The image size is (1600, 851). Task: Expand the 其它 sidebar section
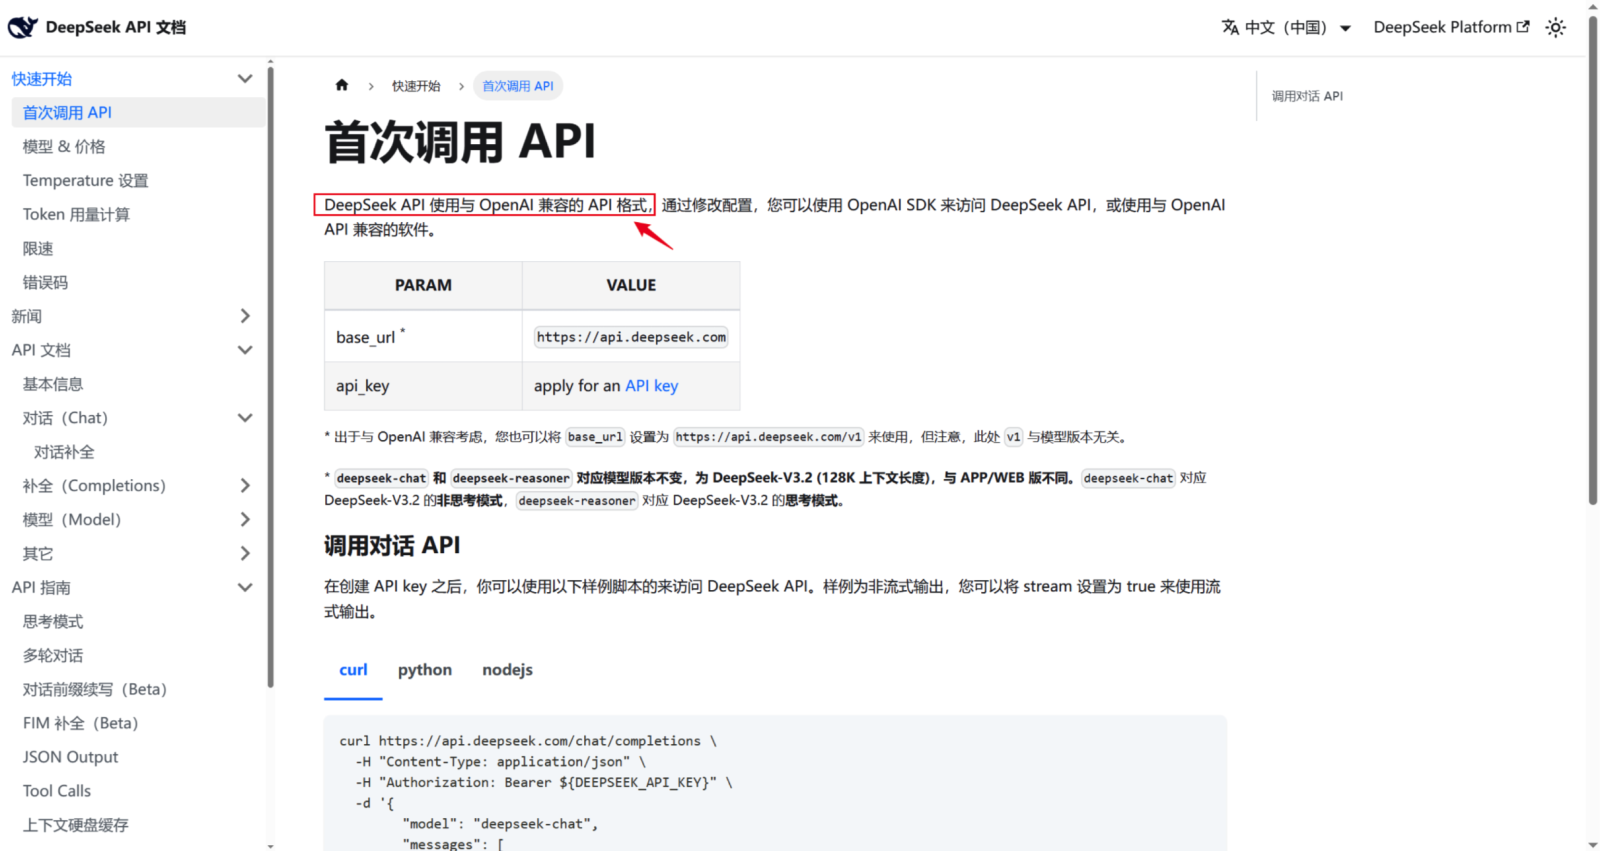244,554
